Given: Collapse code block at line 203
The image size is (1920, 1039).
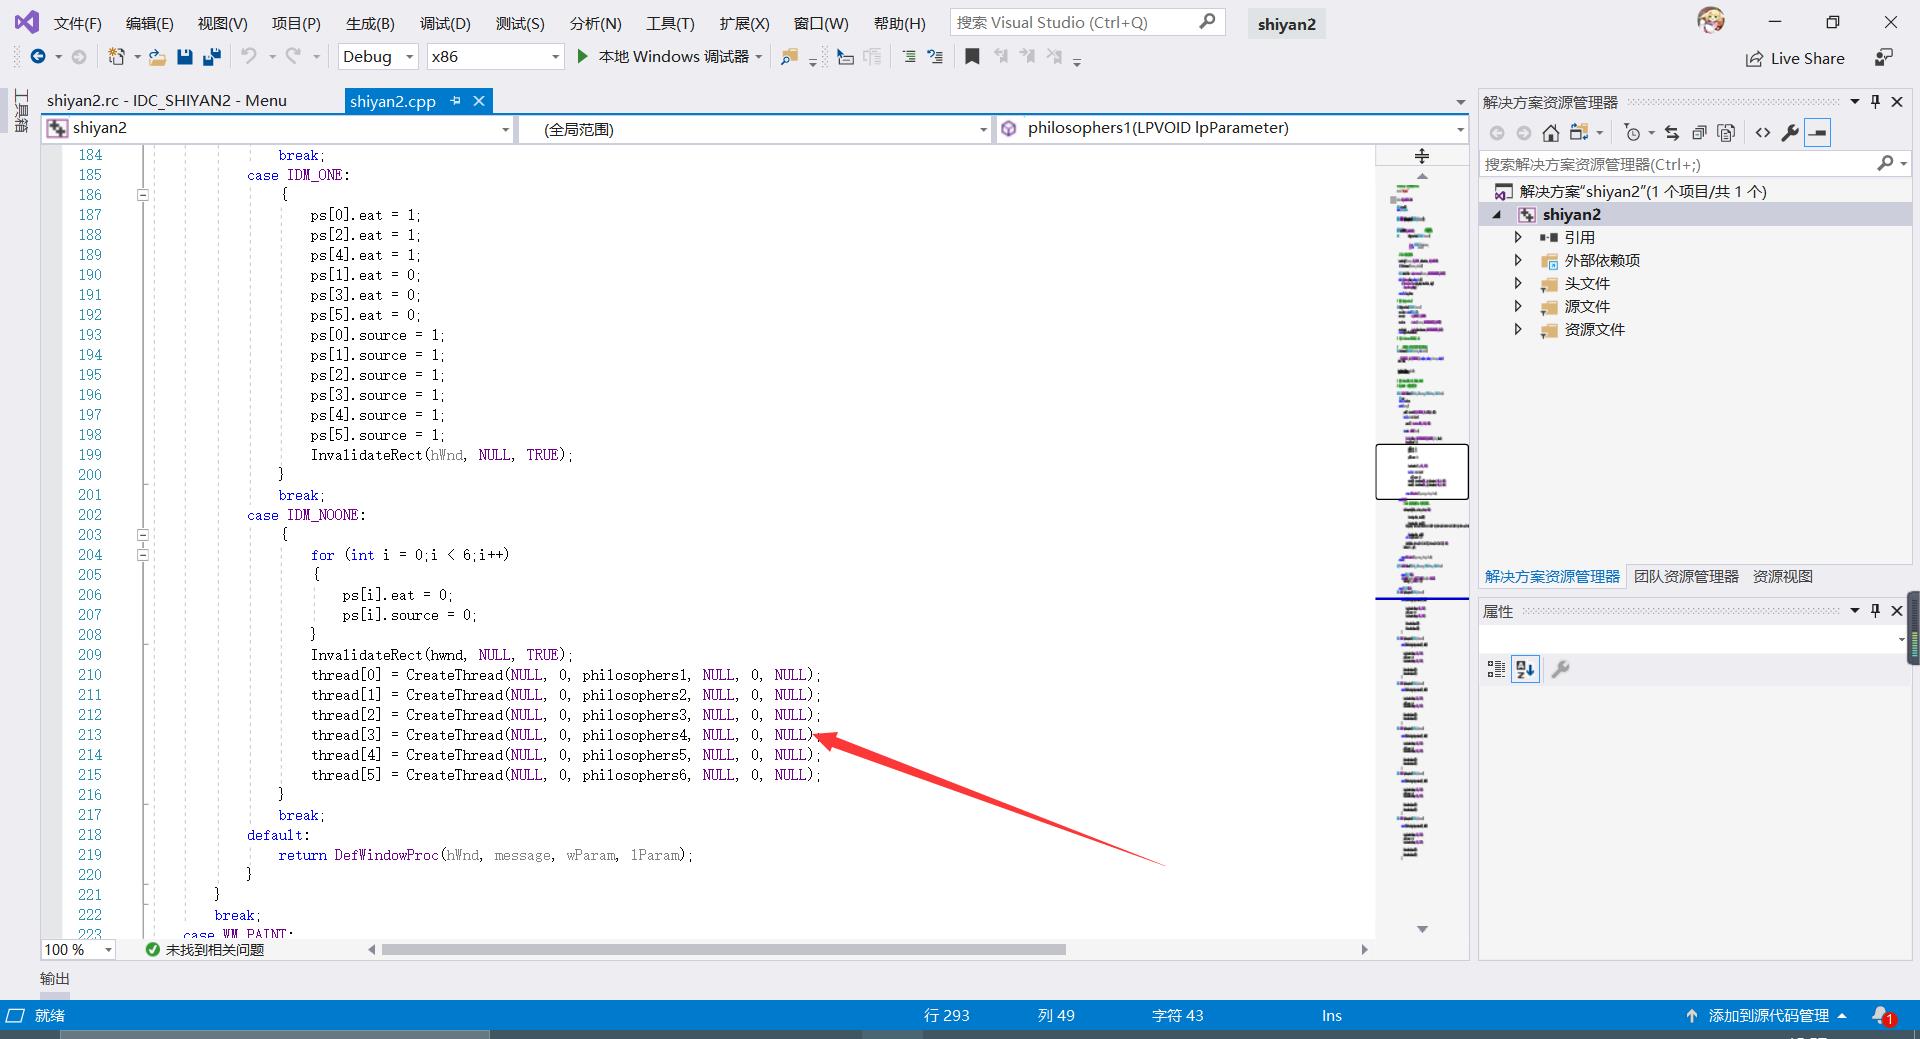Looking at the screenshot, I should coord(143,535).
